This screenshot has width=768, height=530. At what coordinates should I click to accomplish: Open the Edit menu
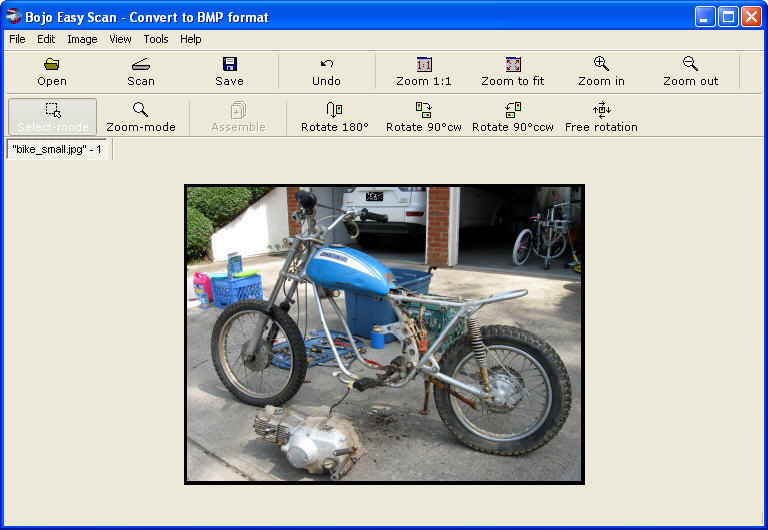pyautogui.click(x=46, y=39)
